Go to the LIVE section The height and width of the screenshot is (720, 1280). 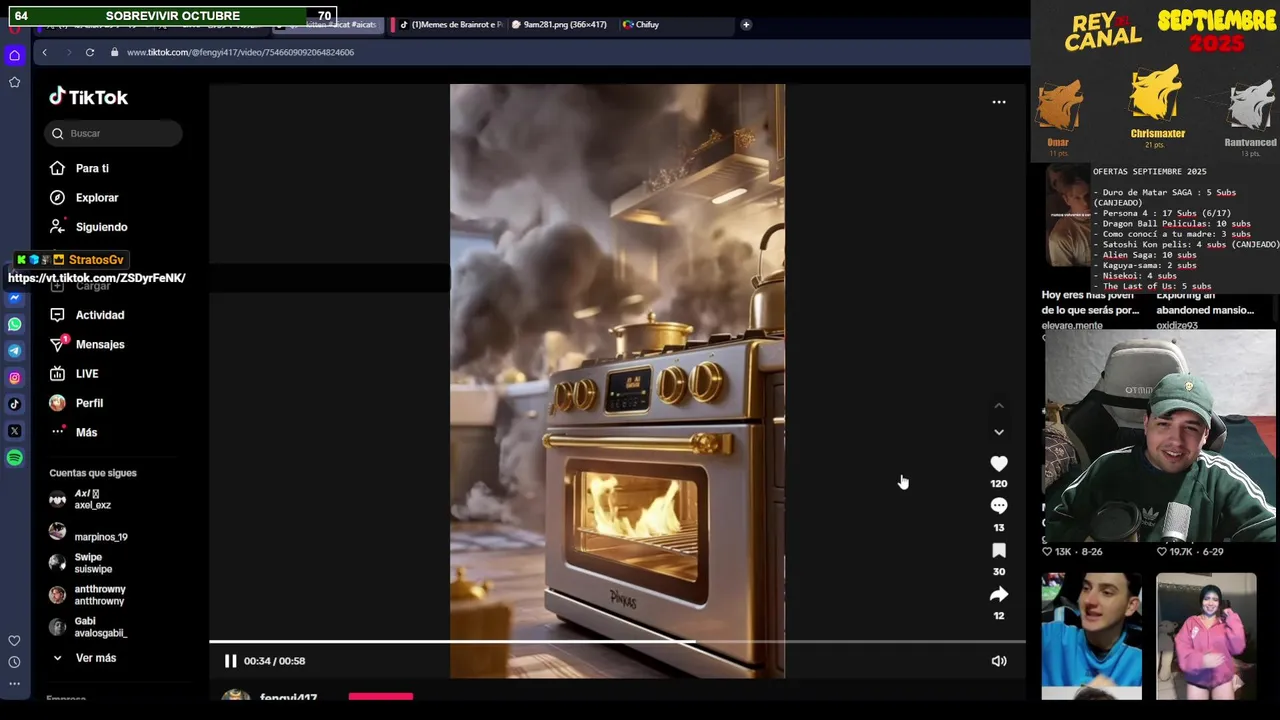75,374
